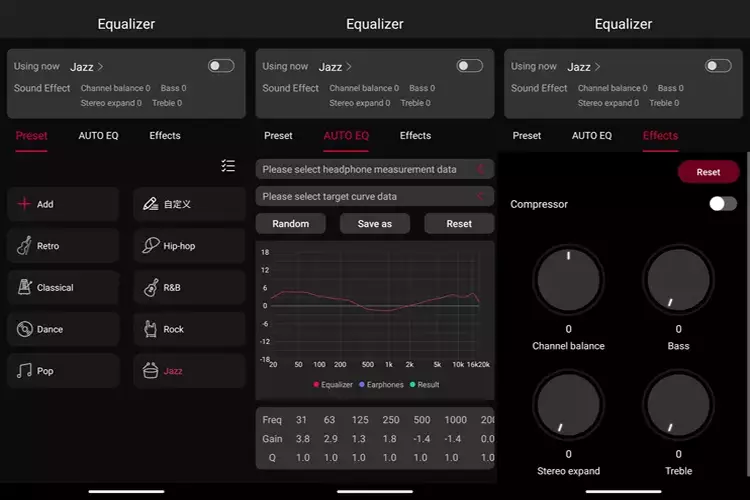Open AUTO EQ tab in left screen
This screenshot has width=750, height=500.
click(99, 135)
